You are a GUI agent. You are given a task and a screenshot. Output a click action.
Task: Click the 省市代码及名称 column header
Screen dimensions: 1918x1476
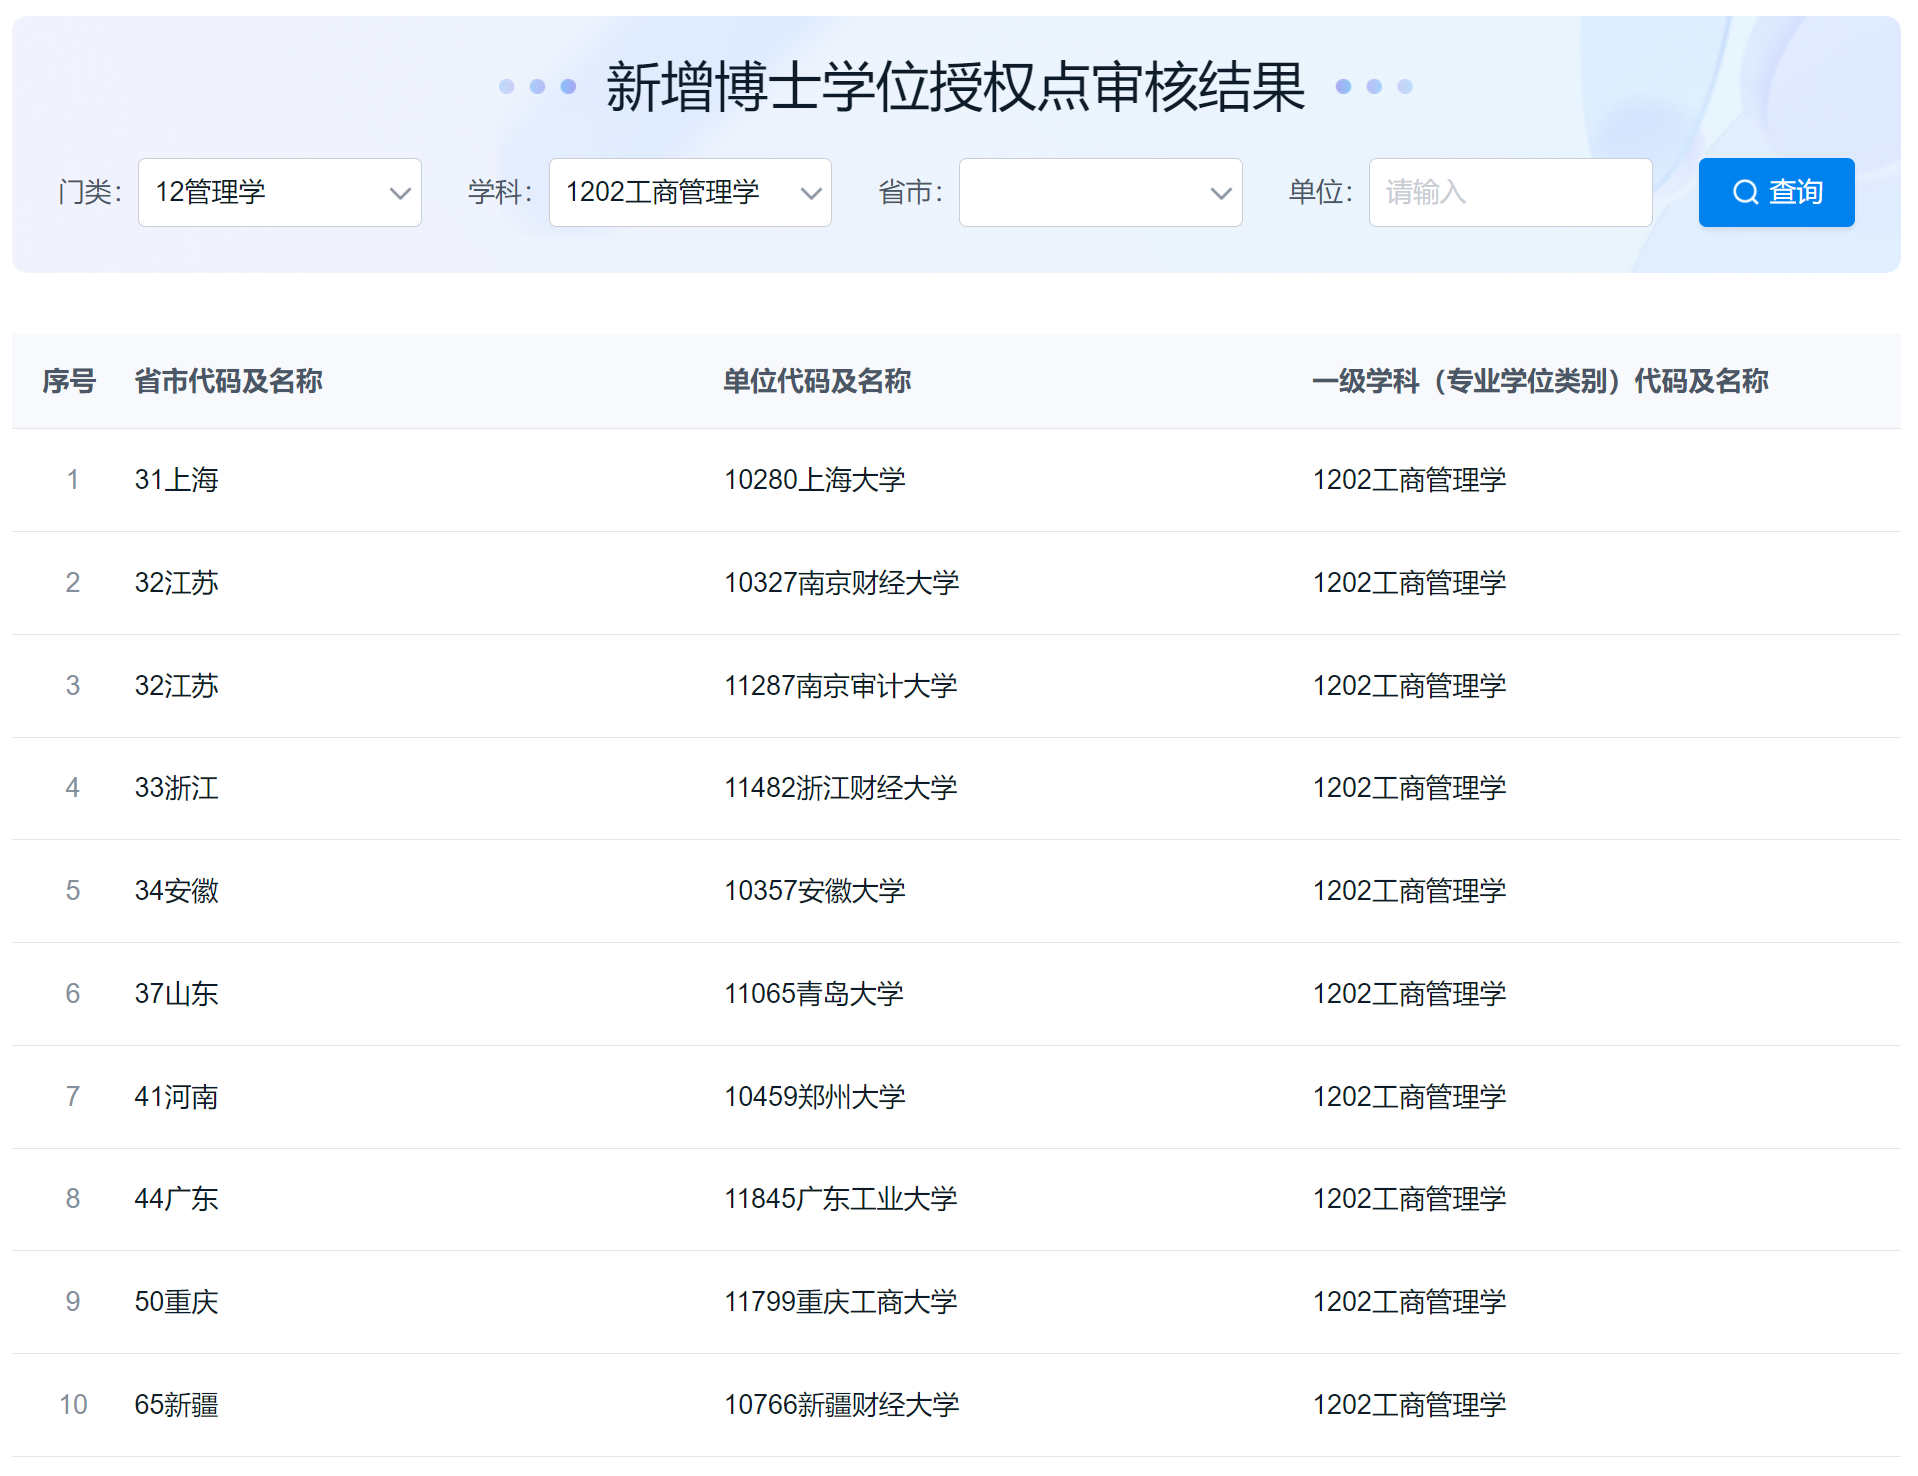[x=228, y=381]
